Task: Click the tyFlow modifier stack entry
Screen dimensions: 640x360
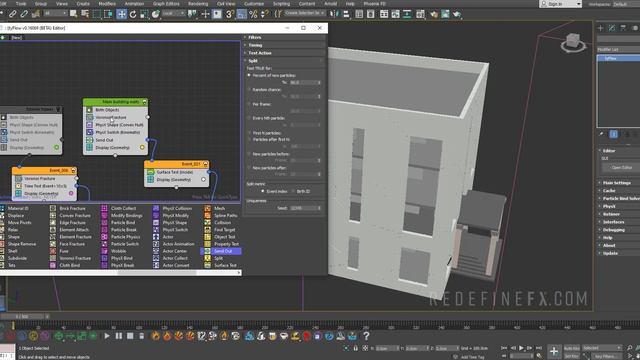Action: pos(619,58)
